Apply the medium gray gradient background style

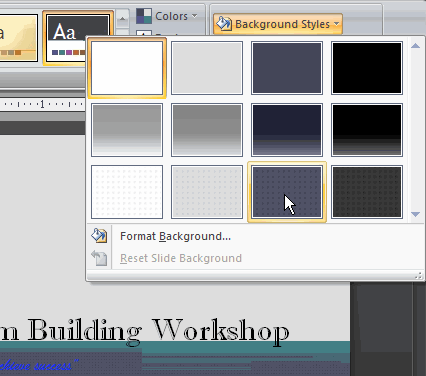[207, 130]
